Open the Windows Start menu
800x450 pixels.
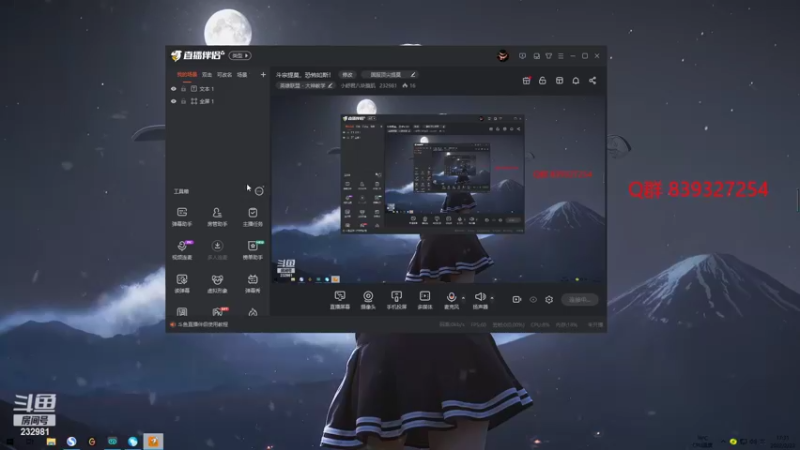point(10,441)
